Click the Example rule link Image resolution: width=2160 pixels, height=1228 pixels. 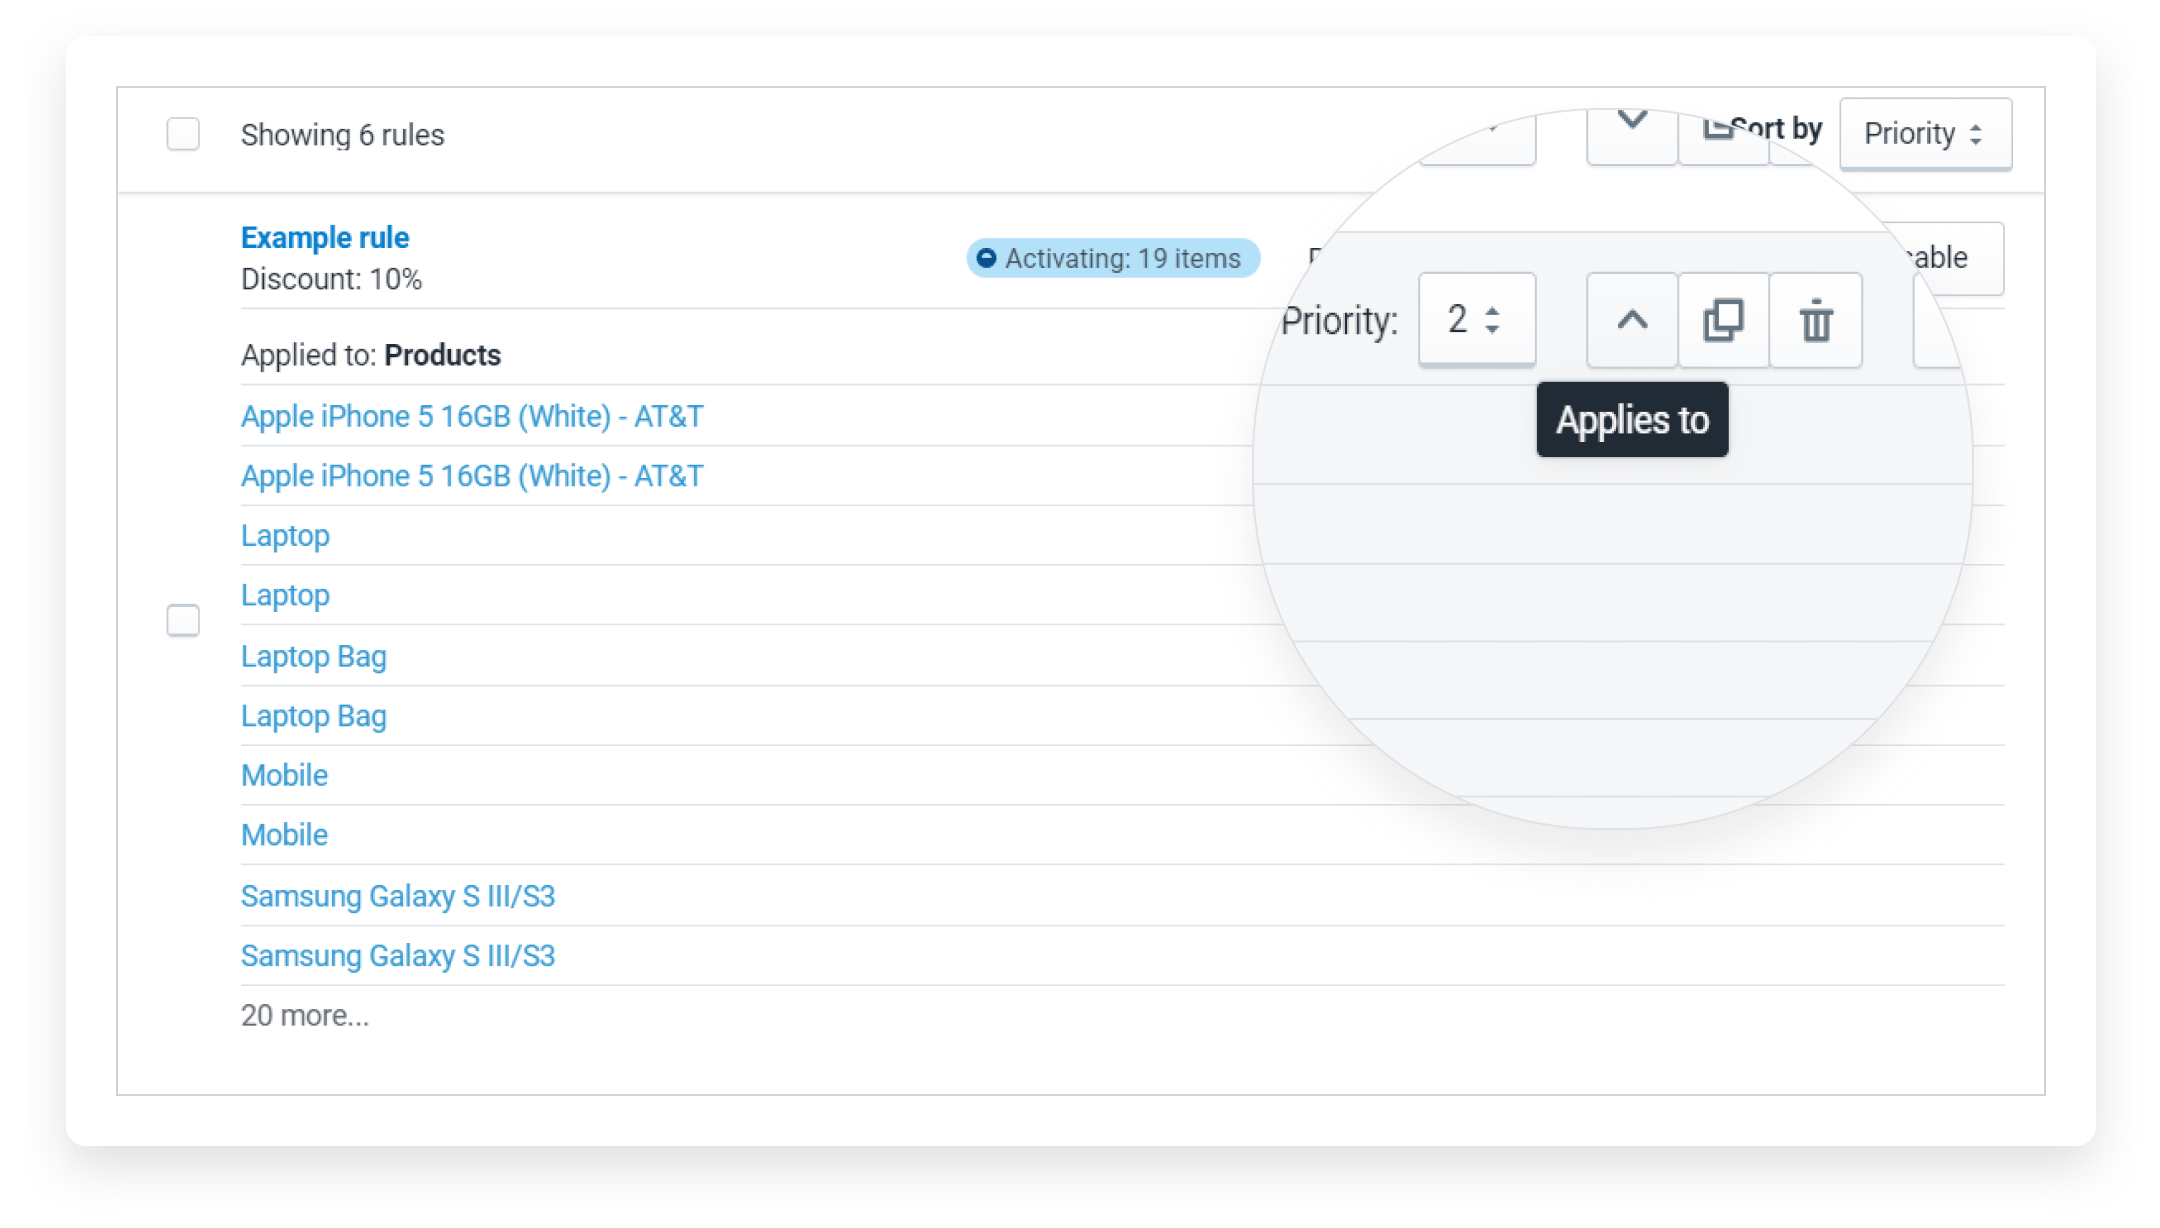point(325,237)
